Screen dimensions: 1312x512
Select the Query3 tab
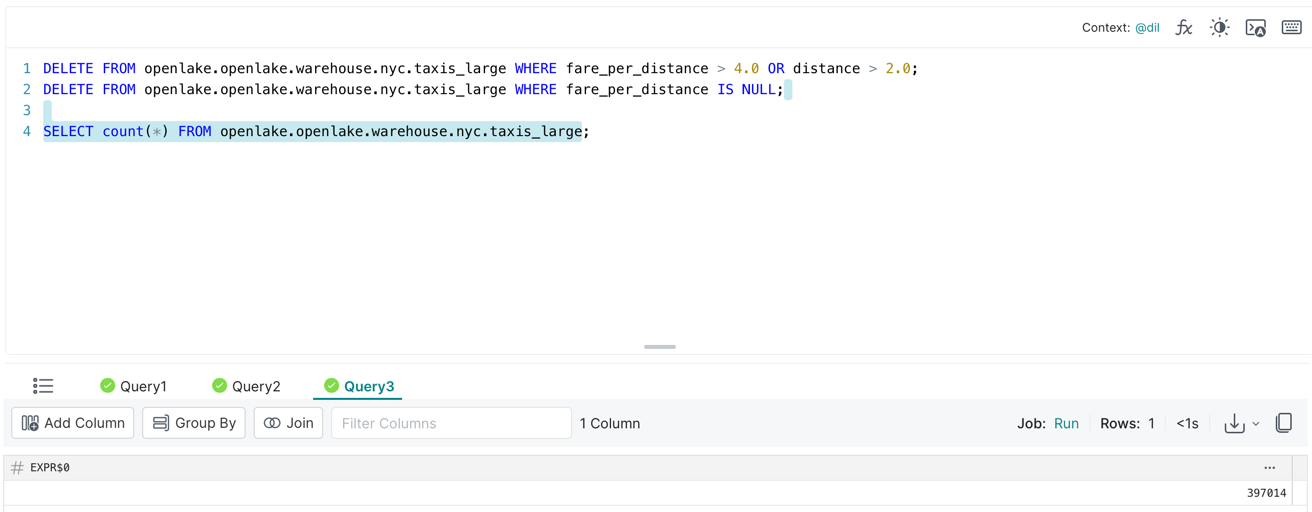[358, 386]
